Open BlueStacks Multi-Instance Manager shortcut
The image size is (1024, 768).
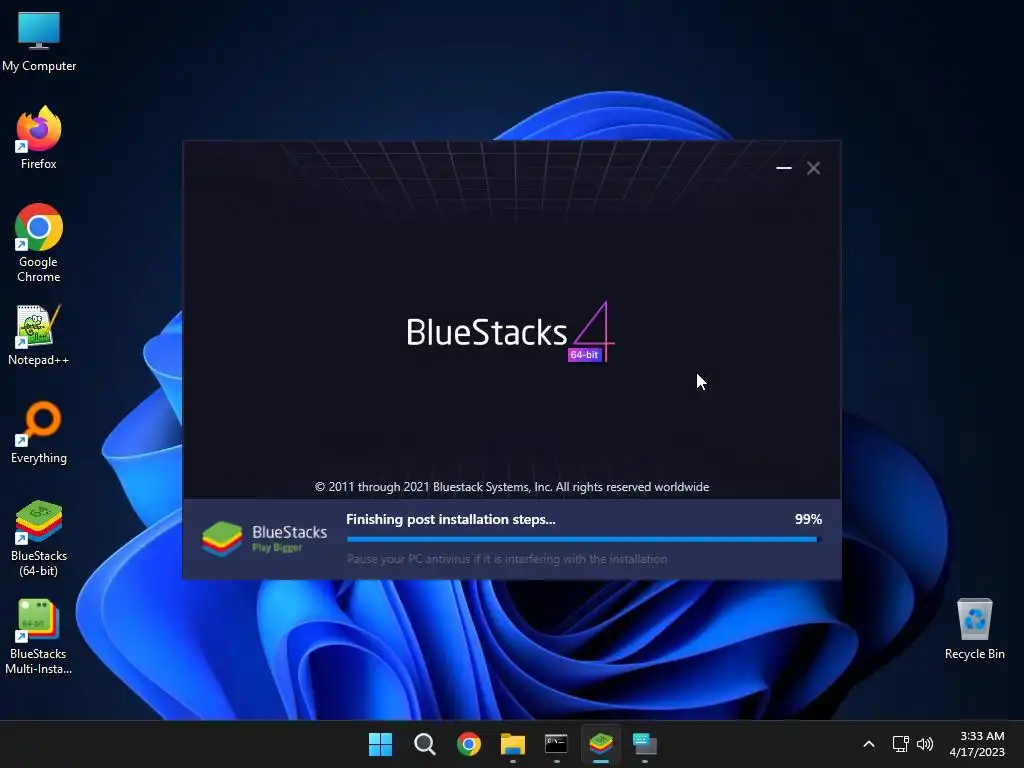point(39,636)
